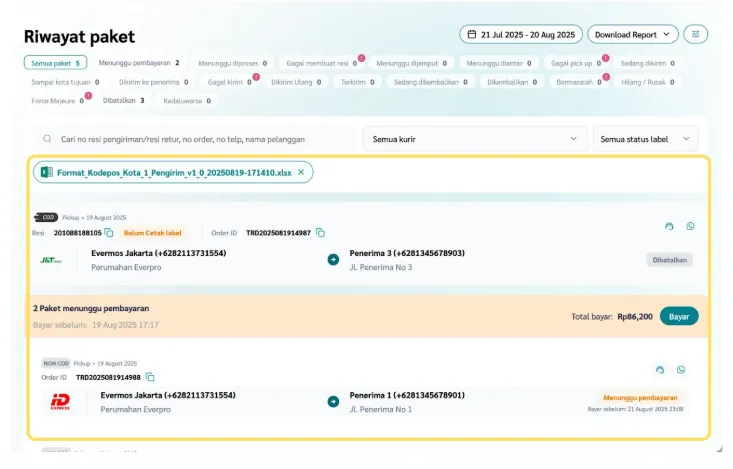Open WhatsApp for the ID Express shipment

[x=681, y=369]
